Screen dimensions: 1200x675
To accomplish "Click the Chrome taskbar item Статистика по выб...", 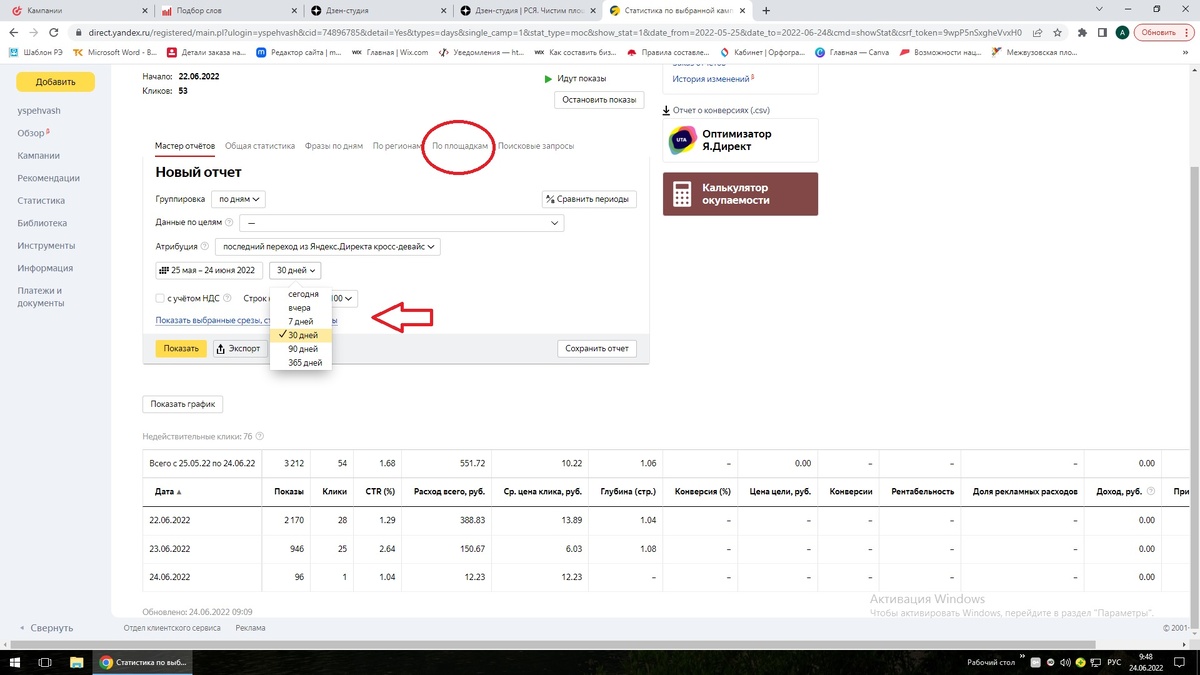I will tap(144, 662).
